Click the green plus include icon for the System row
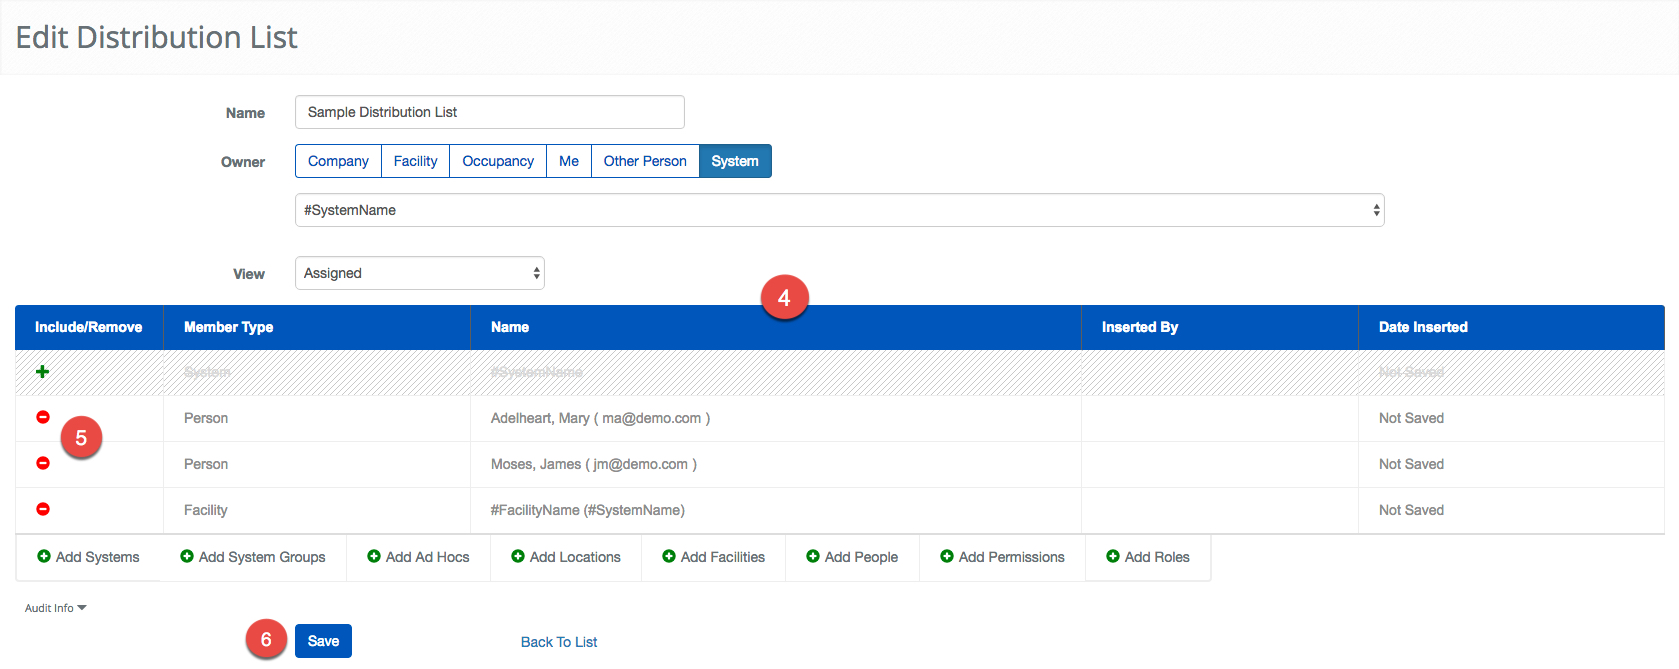Viewport: 1679px width, 669px height. coord(42,372)
